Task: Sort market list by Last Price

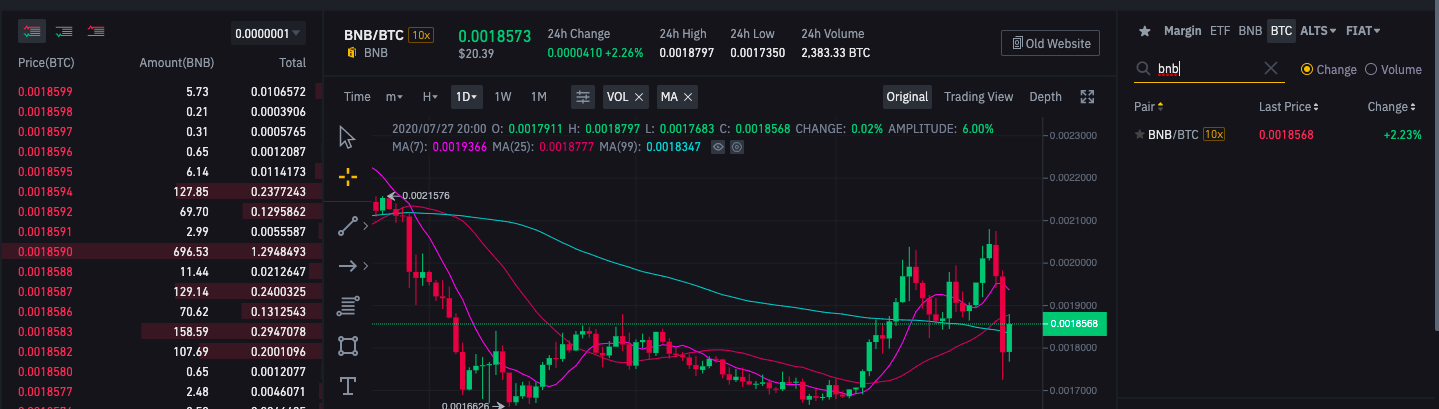Action: [x=1289, y=106]
